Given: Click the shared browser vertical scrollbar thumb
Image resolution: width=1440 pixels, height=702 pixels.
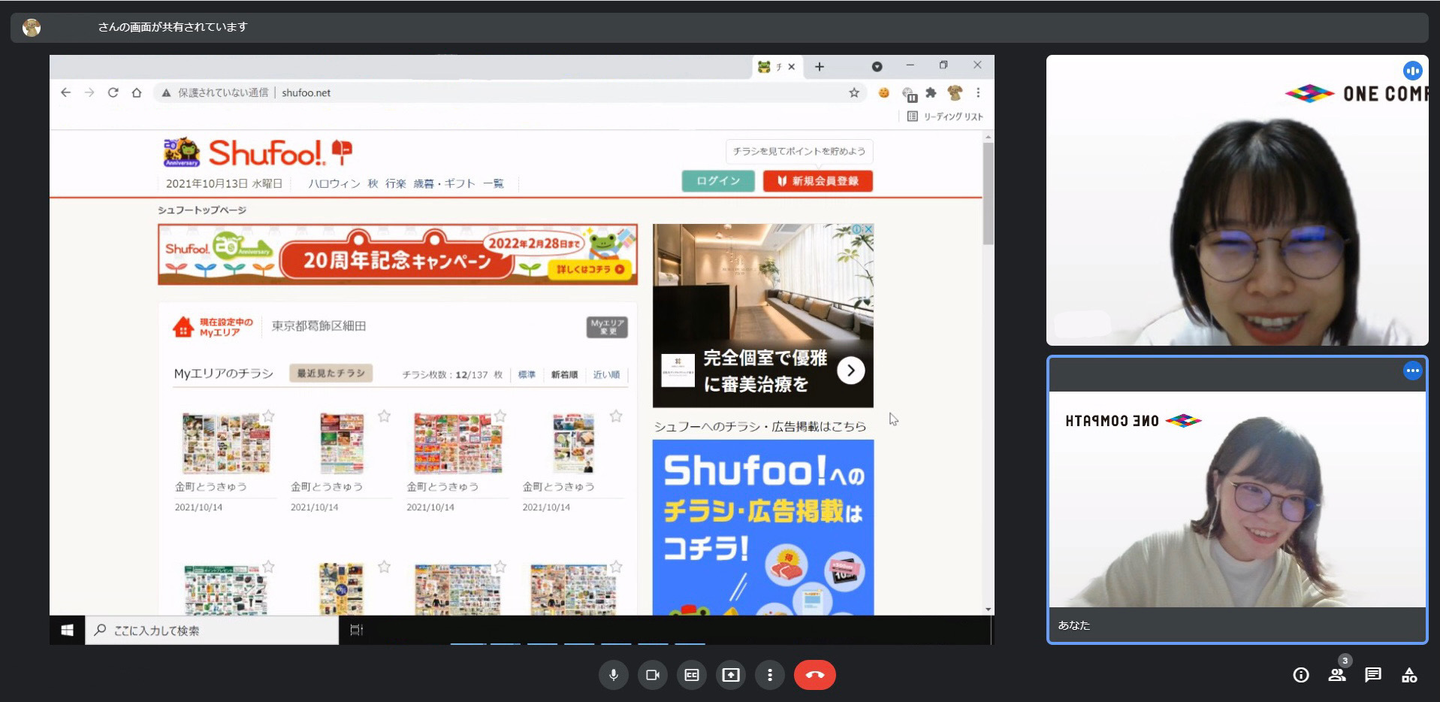Looking at the screenshot, I should (988, 192).
